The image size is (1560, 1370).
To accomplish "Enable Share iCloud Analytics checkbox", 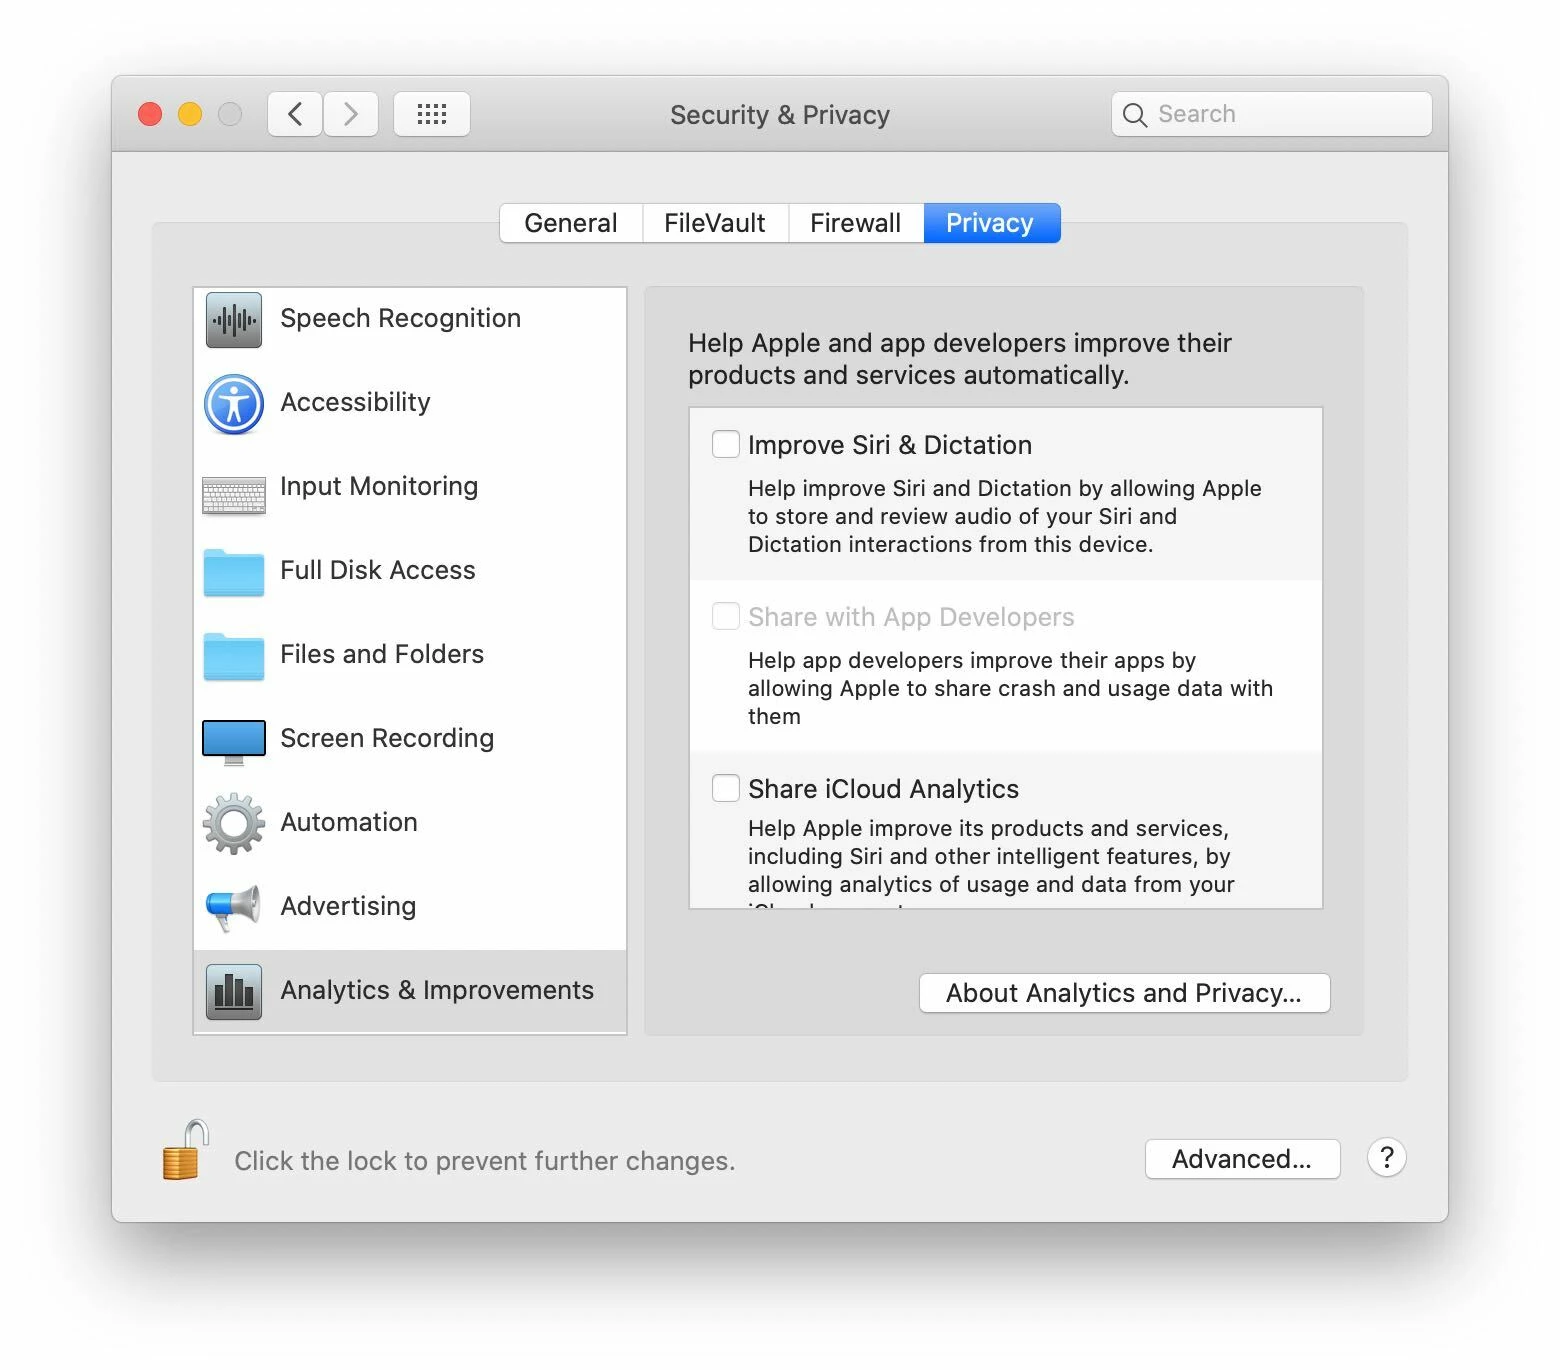I will pyautogui.click(x=726, y=788).
